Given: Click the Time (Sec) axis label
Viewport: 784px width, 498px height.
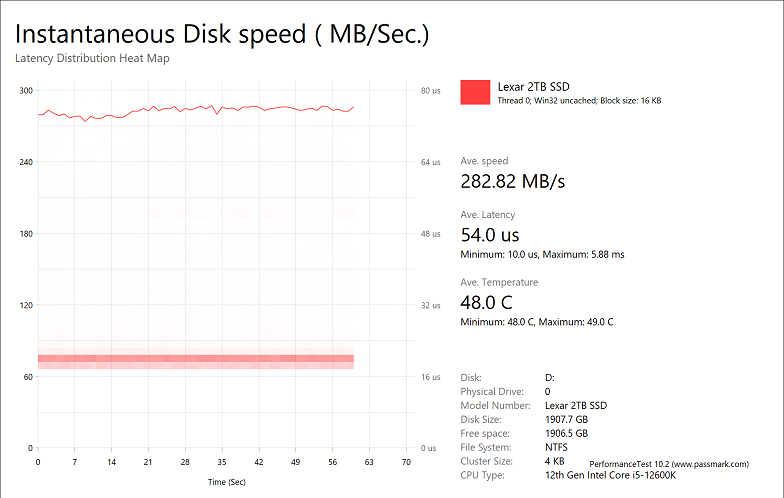Looking at the screenshot, I should (x=225, y=482).
